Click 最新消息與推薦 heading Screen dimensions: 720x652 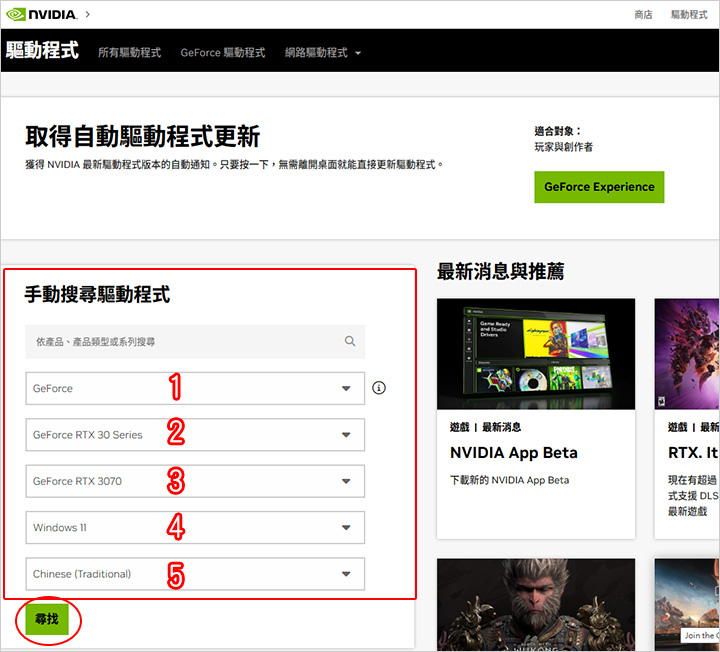pos(501,271)
